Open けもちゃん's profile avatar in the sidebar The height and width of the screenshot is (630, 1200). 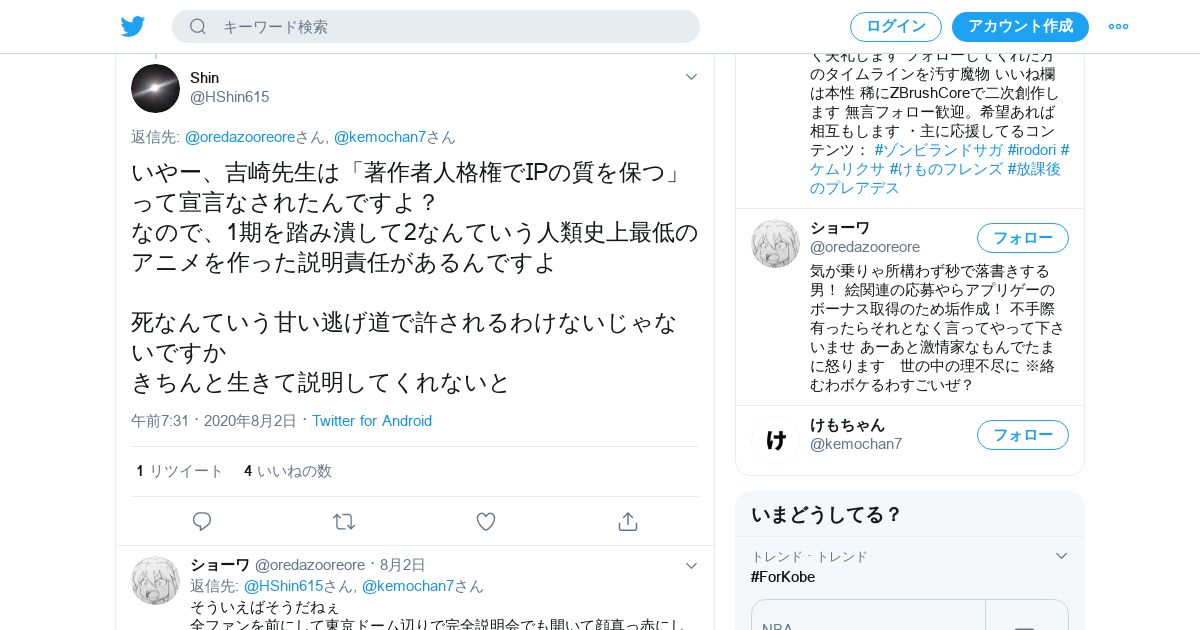[x=775, y=440]
